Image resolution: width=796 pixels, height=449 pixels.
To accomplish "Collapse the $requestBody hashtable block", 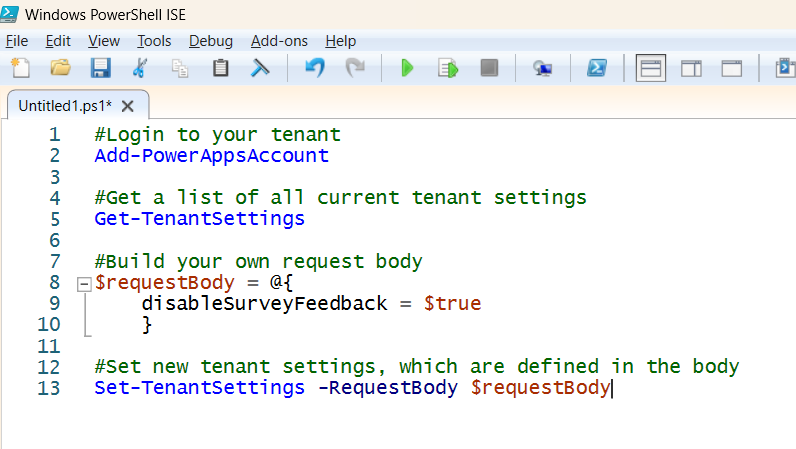I will 84,284.
